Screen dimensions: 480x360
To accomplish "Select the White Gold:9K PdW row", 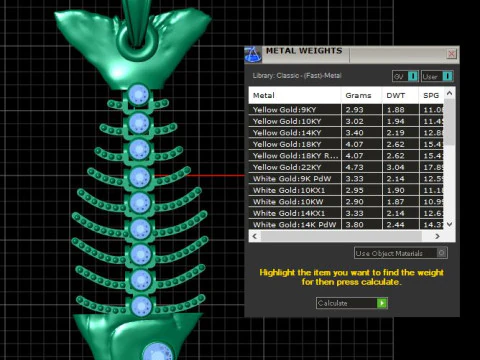I will coord(347,179).
